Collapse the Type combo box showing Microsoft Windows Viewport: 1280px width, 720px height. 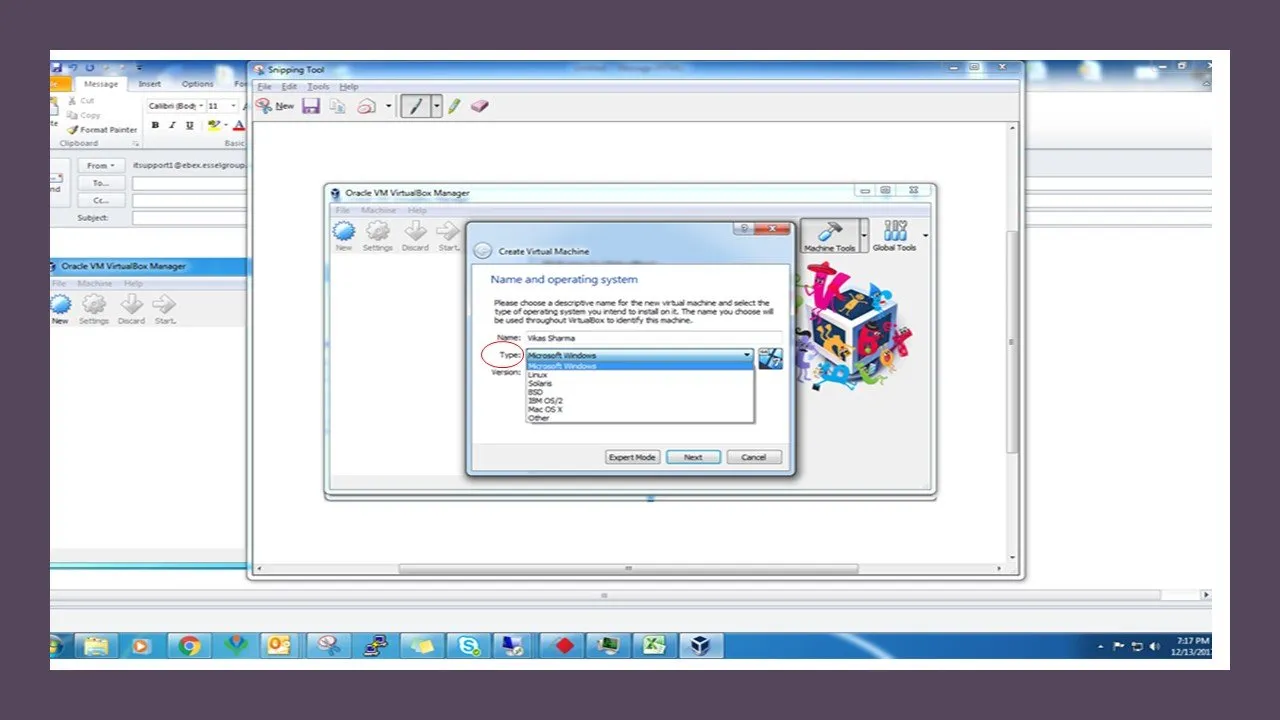tap(640, 355)
